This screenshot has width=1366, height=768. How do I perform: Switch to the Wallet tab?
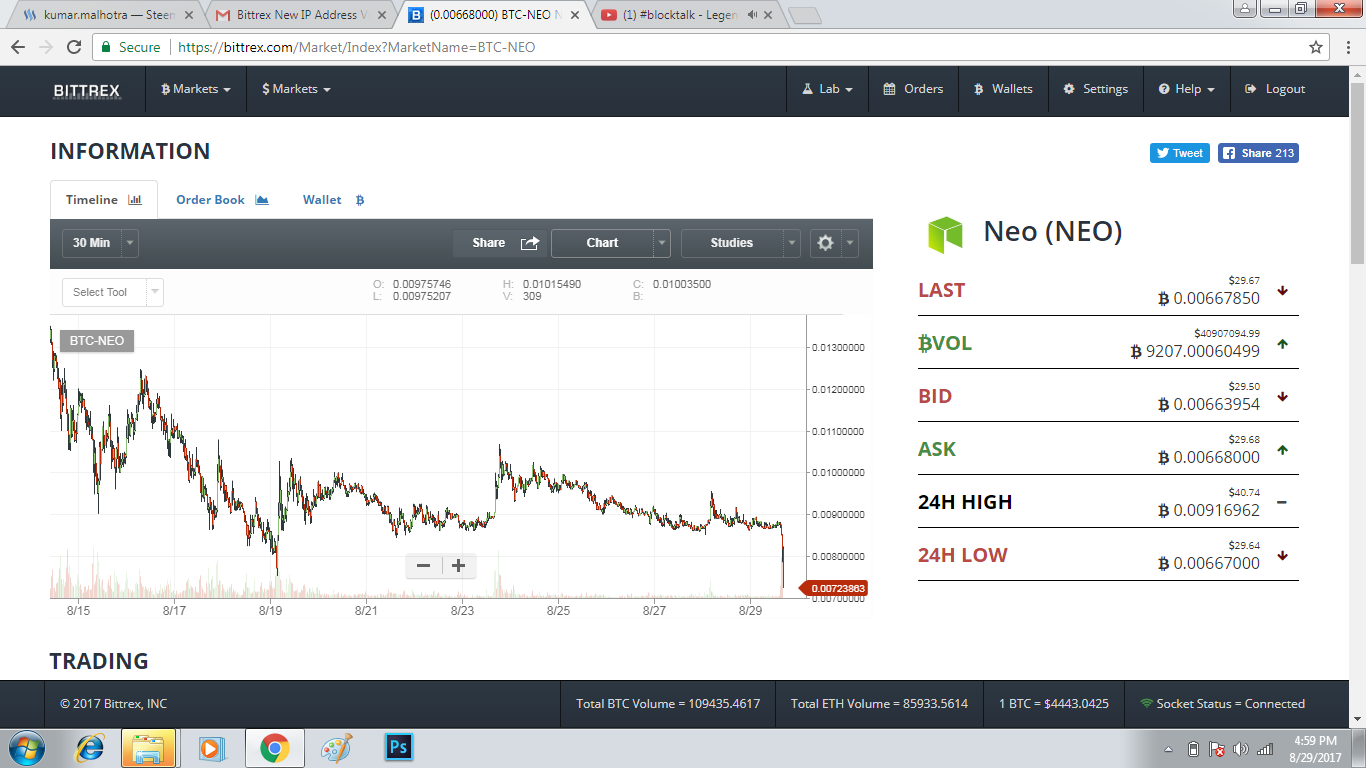[333, 200]
